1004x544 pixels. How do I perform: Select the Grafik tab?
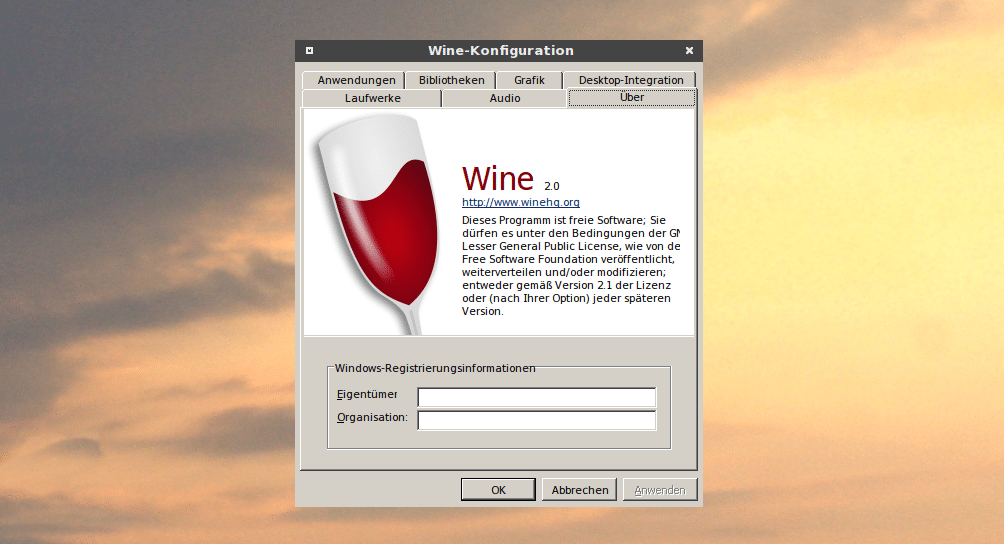529,80
